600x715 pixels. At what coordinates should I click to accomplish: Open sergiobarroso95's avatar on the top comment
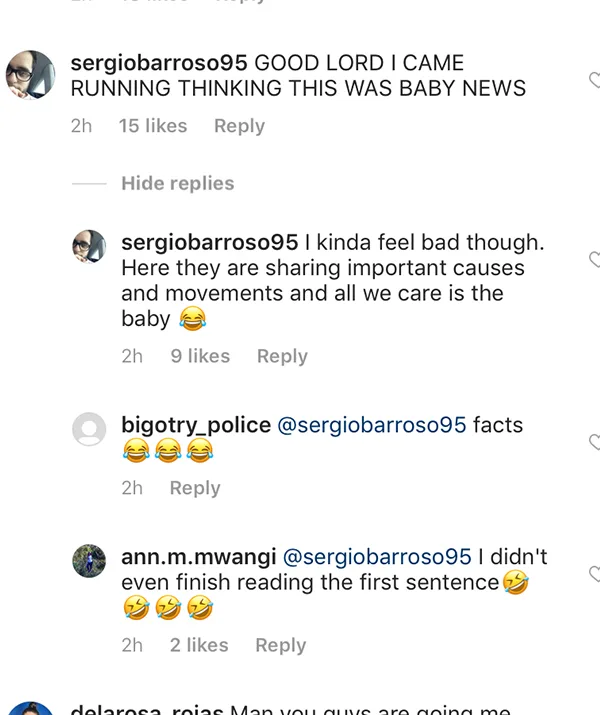pos(30,75)
